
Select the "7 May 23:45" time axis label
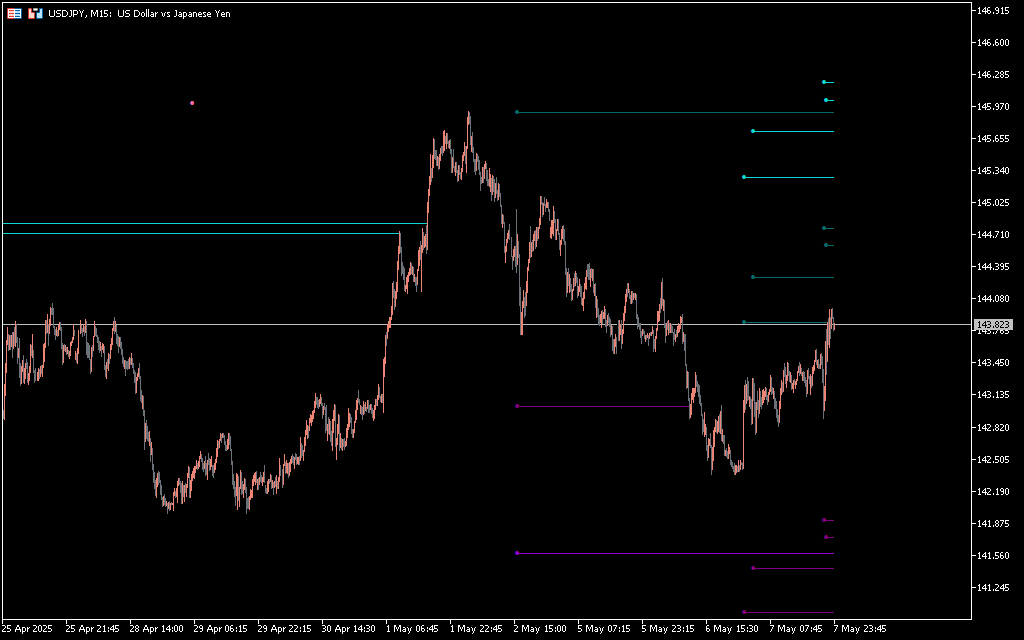click(x=860, y=629)
